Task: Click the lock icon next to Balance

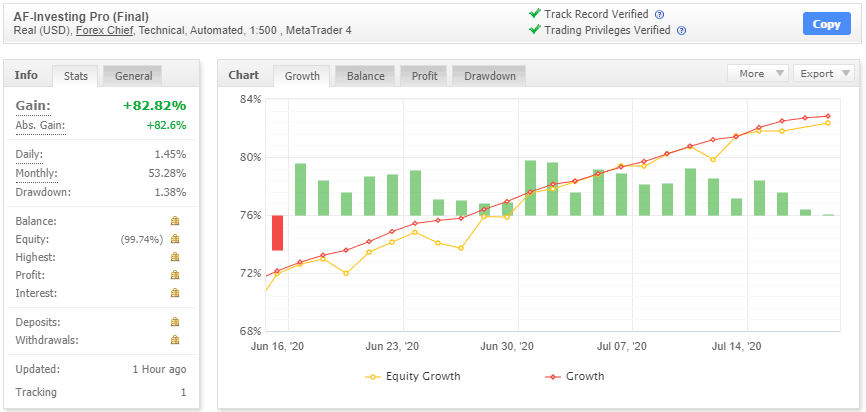Action: click(x=175, y=221)
